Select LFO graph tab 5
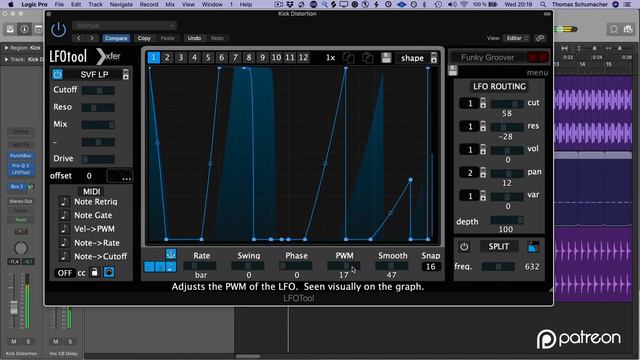The width and height of the screenshot is (640, 360). [x=208, y=58]
